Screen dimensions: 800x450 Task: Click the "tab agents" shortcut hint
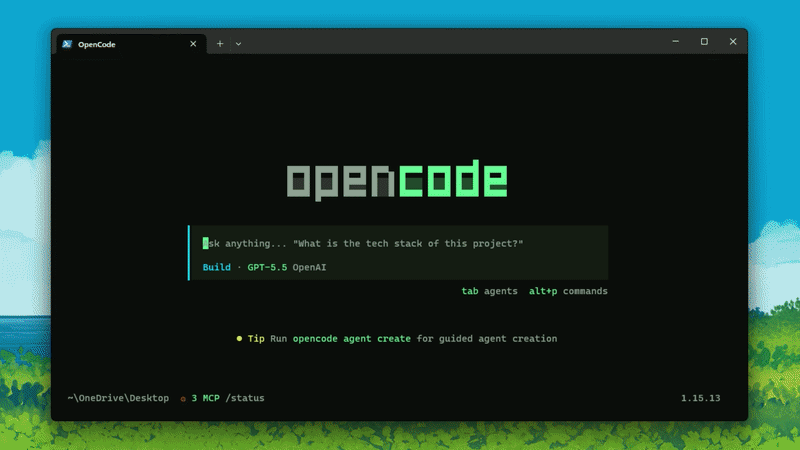[x=489, y=291]
